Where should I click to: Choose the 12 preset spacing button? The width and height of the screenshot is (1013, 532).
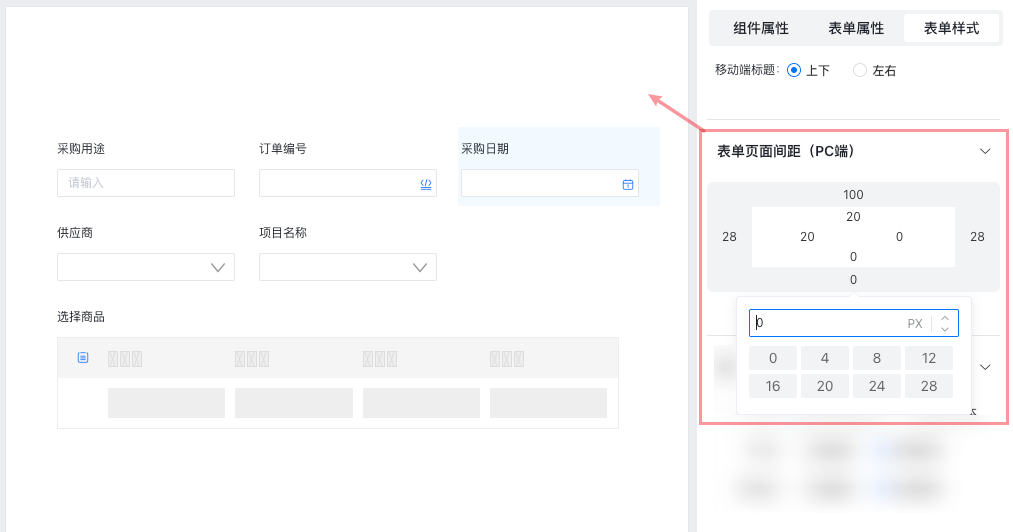click(x=929, y=359)
